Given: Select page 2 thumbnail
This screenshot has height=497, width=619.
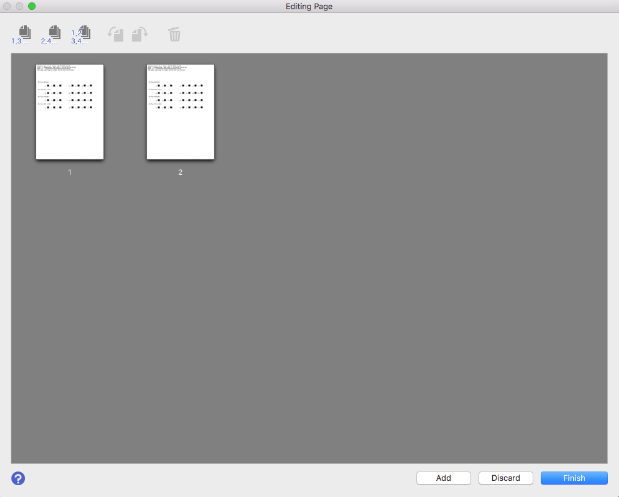Looking at the screenshot, I should click(x=180, y=112).
